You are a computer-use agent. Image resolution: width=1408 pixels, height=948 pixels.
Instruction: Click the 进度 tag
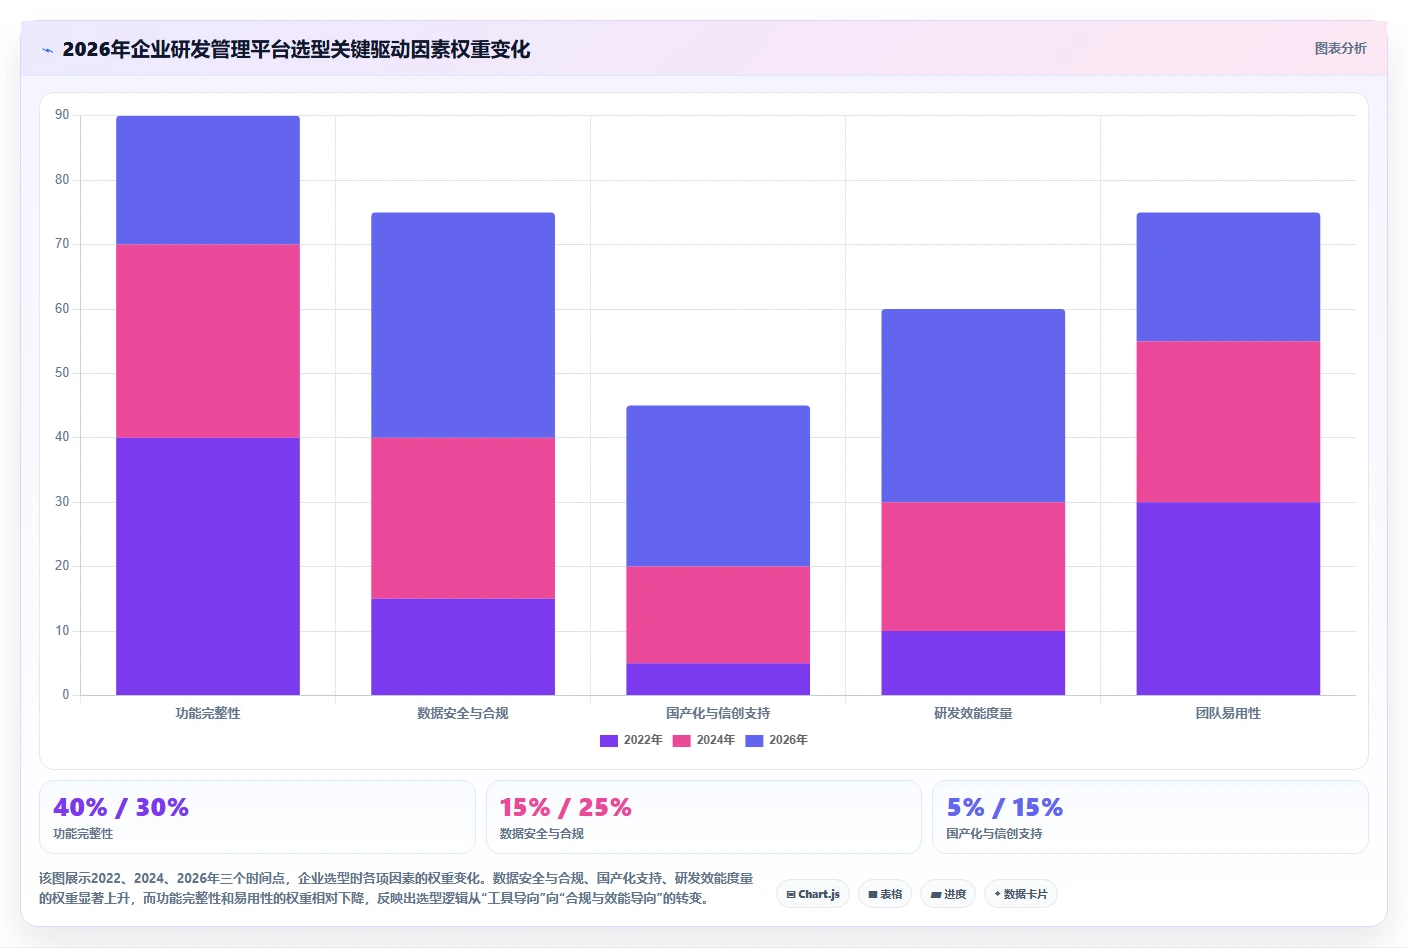click(948, 894)
